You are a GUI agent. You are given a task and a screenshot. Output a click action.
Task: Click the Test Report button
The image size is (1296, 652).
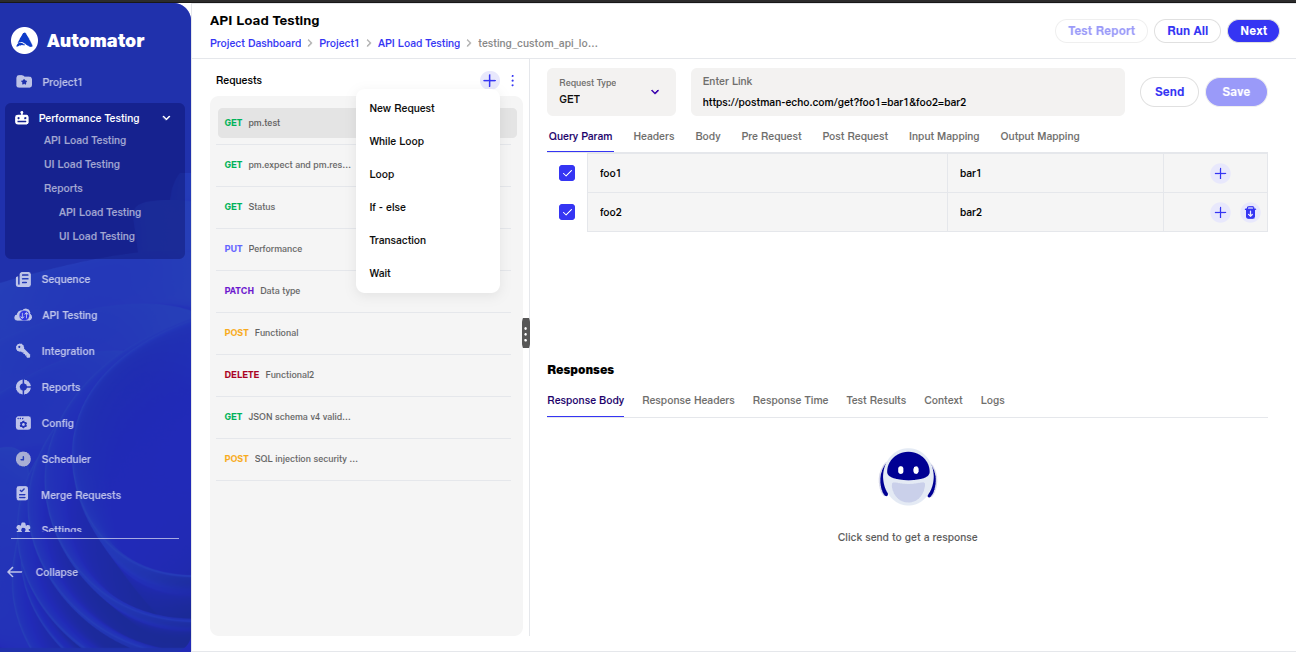tap(1101, 31)
